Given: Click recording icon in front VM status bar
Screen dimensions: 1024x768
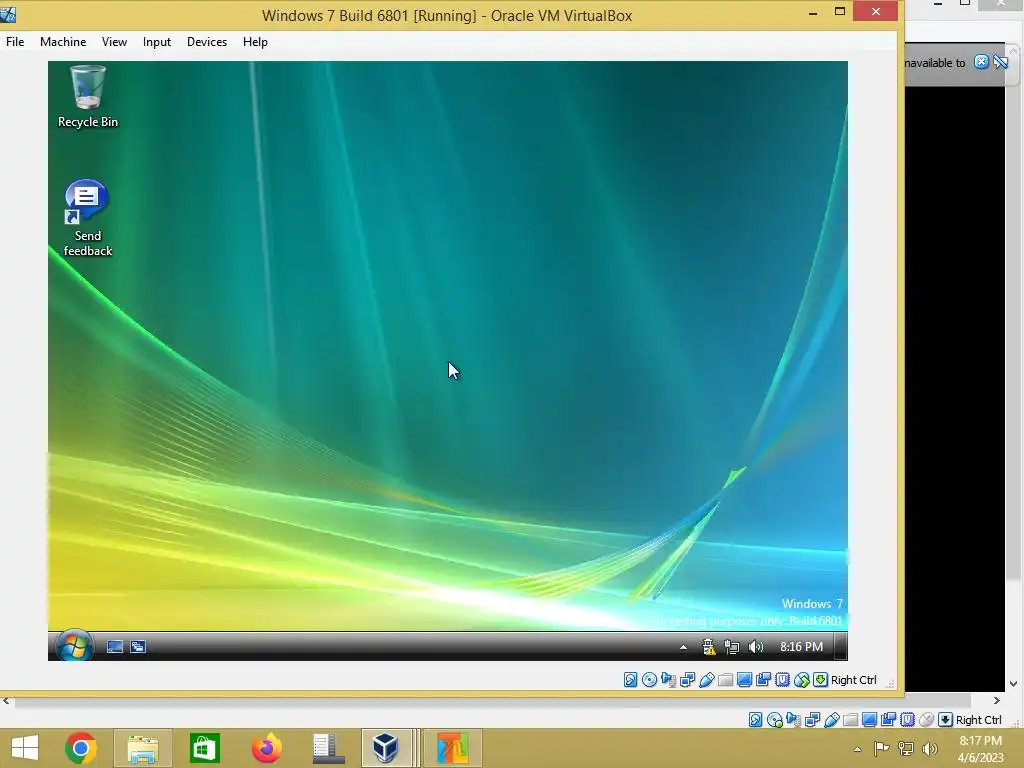Looking at the screenshot, I should click(x=763, y=680).
